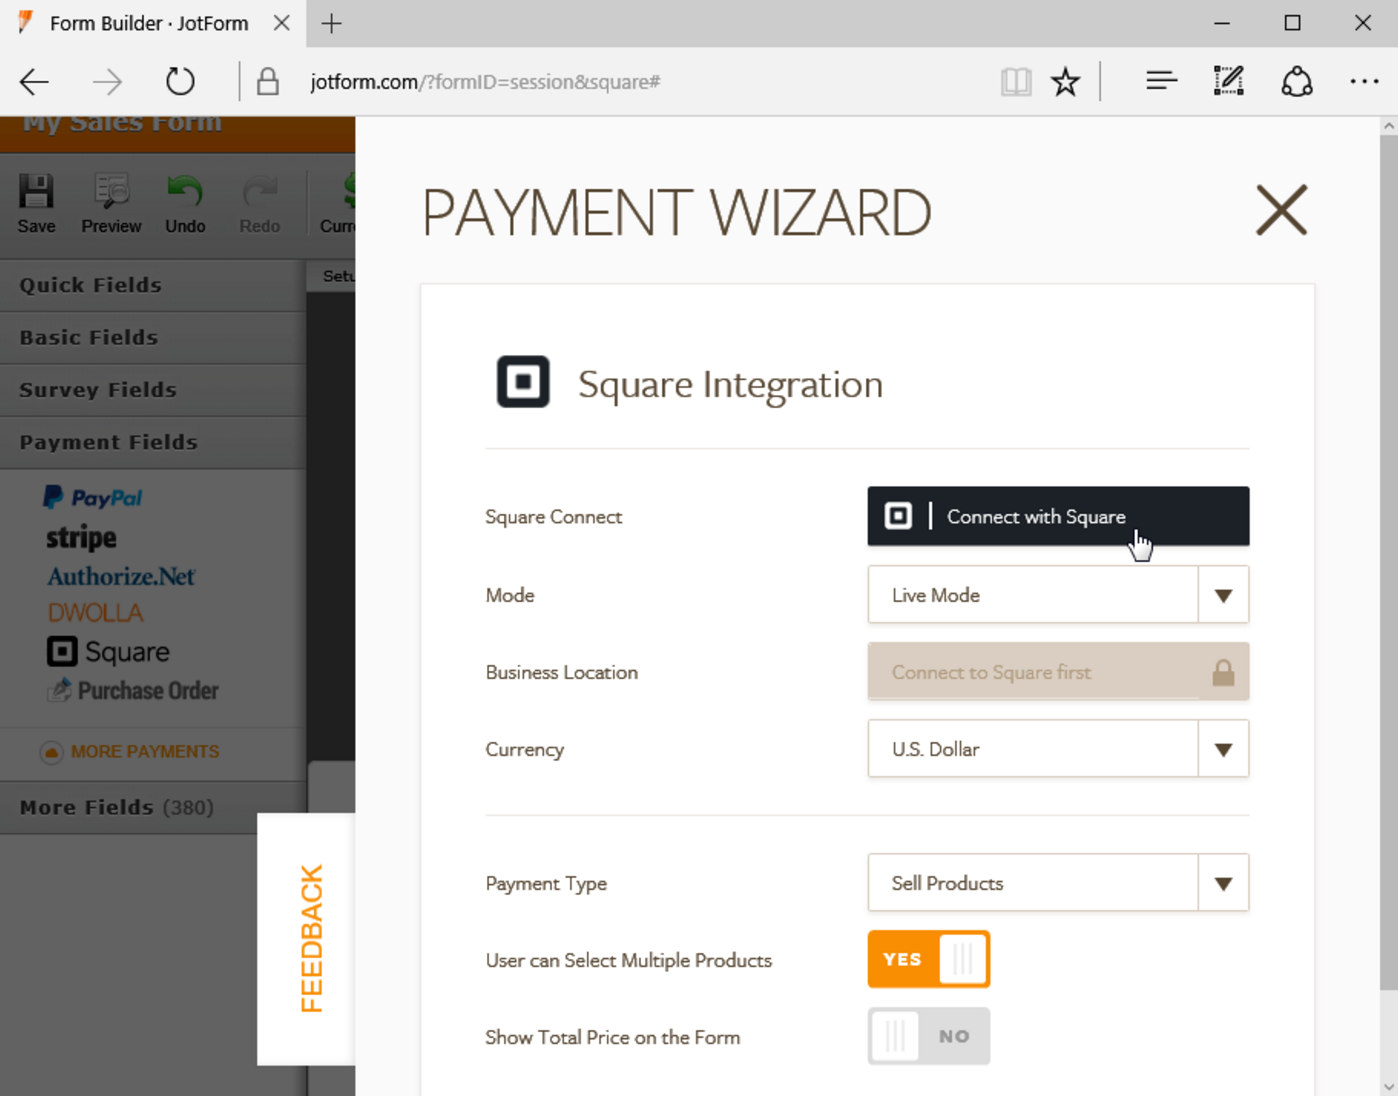Select the Dwolla payment integration
The width and height of the screenshot is (1398, 1096).
pos(95,612)
